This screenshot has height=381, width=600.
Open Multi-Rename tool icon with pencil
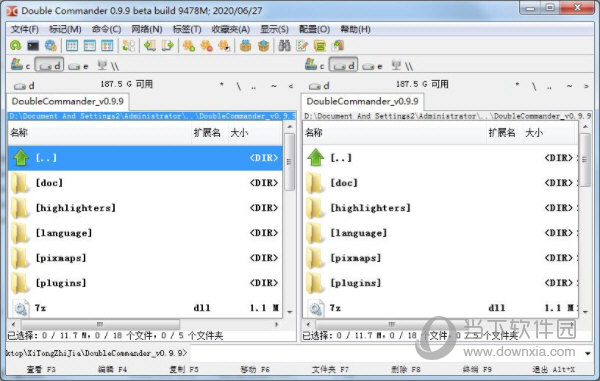point(302,46)
